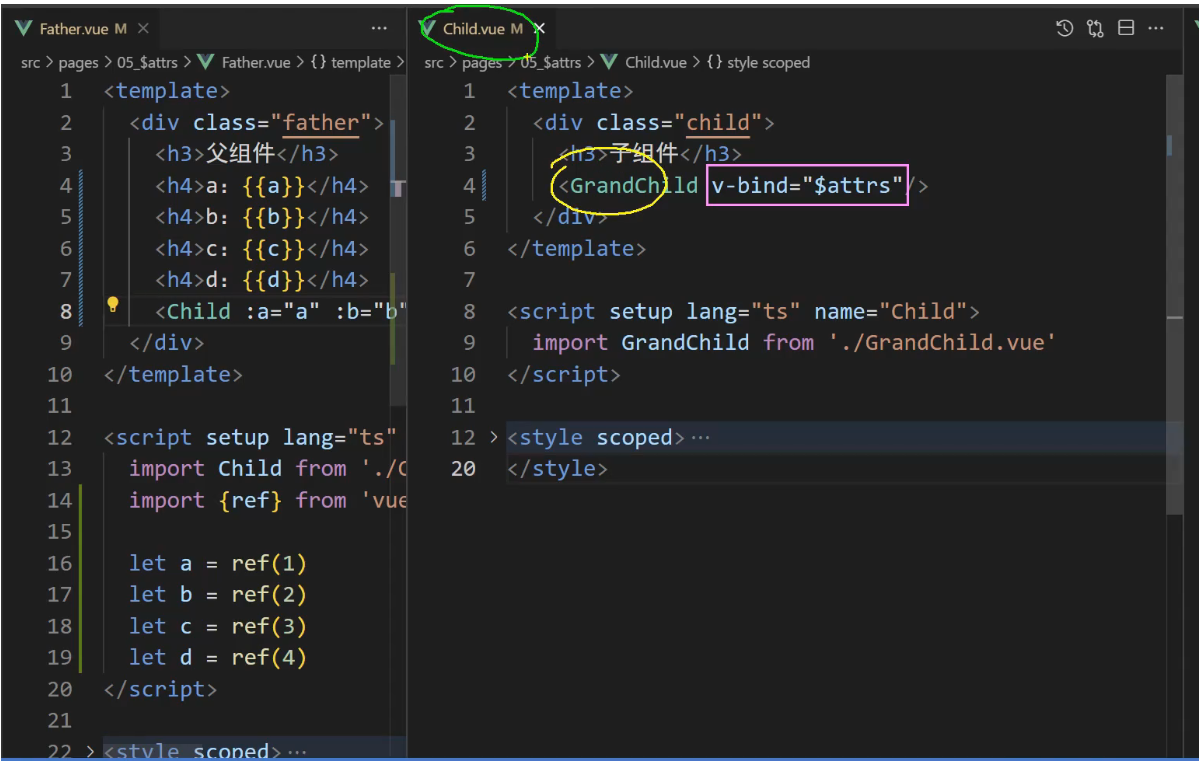Click line number 4 in Child.vue
1201x764 pixels.
click(469, 185)
